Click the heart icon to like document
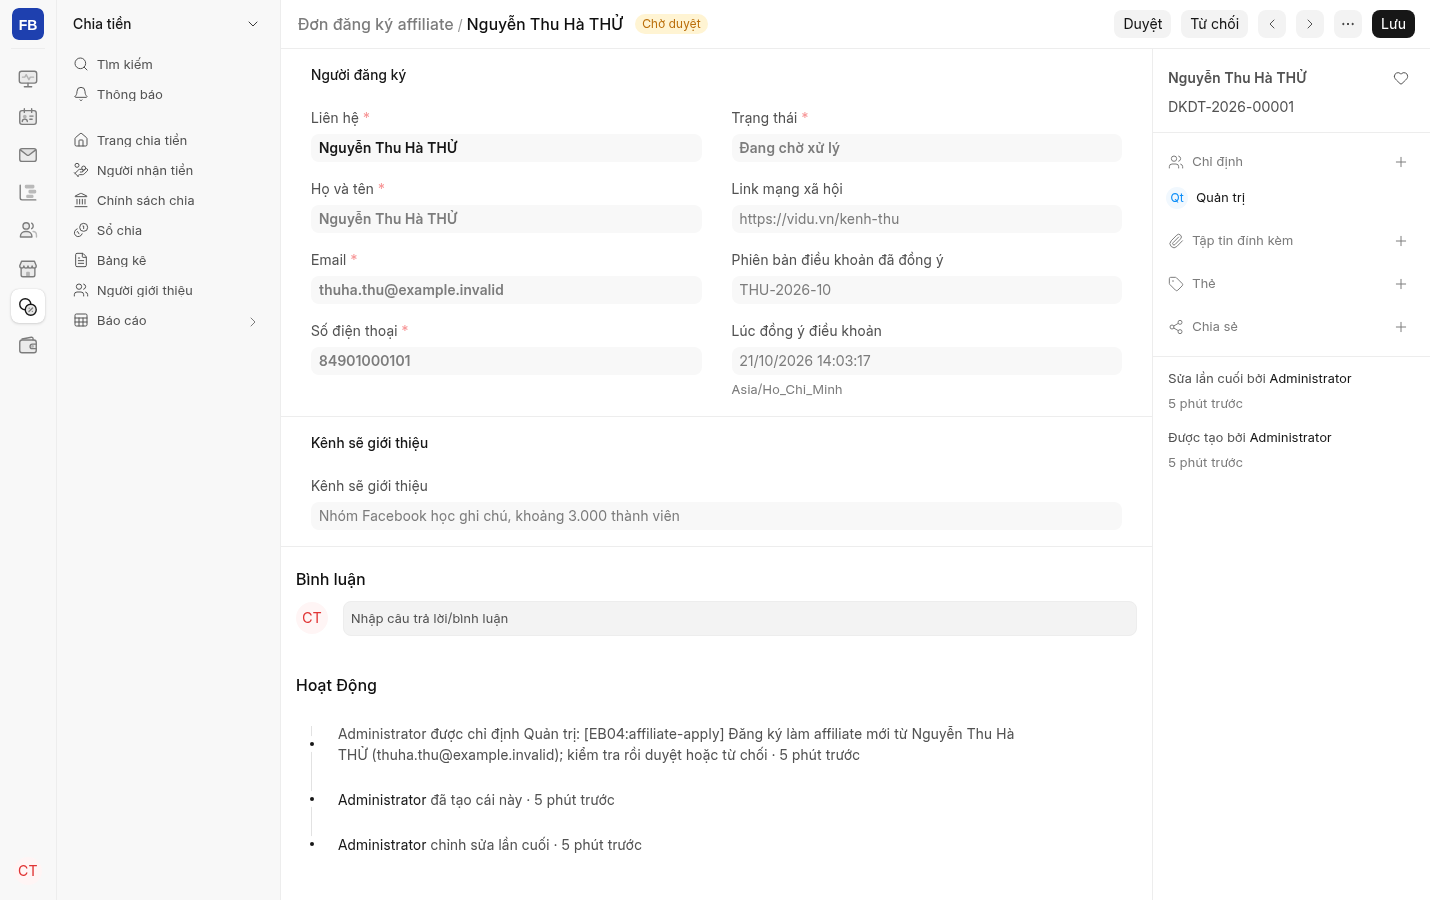 [x=1401, y=78]
